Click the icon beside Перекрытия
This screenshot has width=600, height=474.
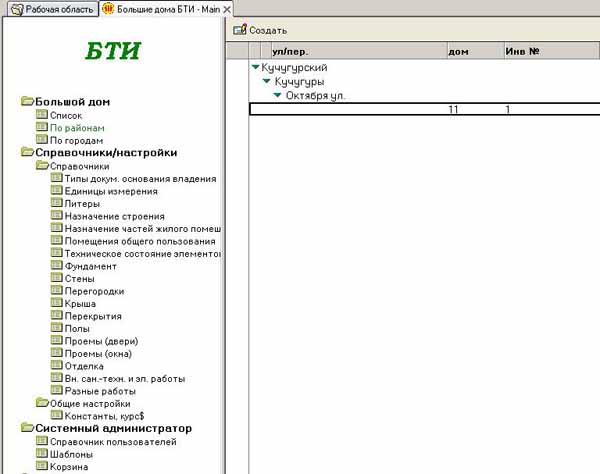[x=57, y=315]
